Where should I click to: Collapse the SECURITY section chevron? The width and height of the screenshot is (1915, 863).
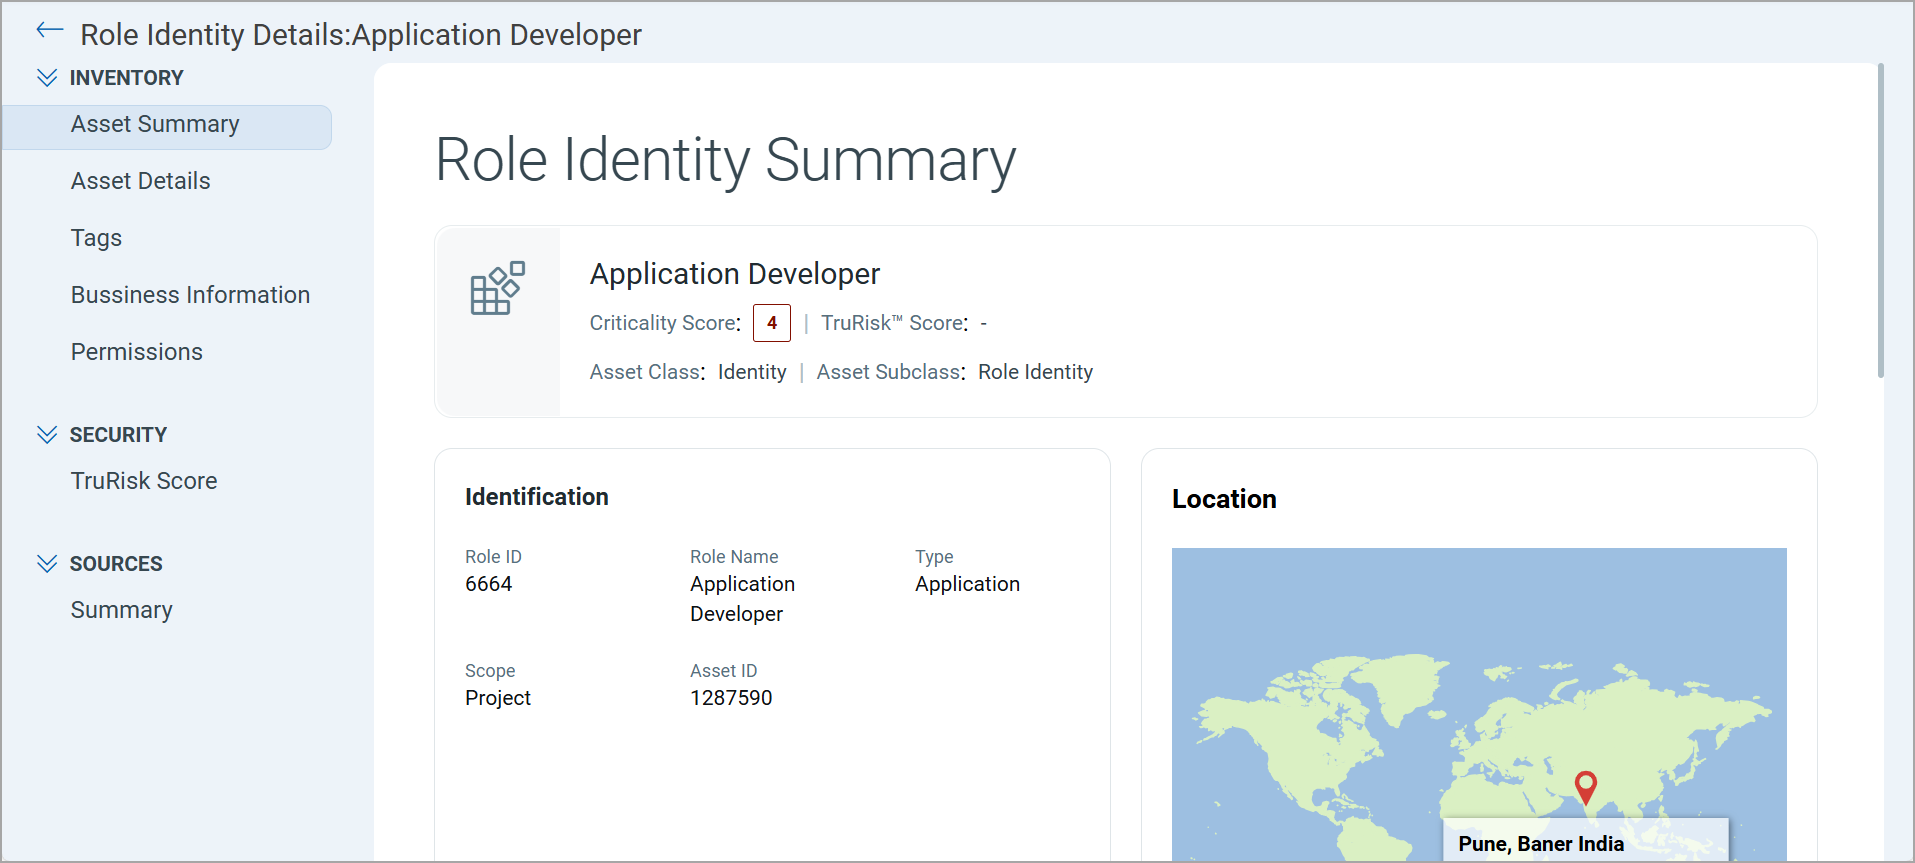point(47,435)
